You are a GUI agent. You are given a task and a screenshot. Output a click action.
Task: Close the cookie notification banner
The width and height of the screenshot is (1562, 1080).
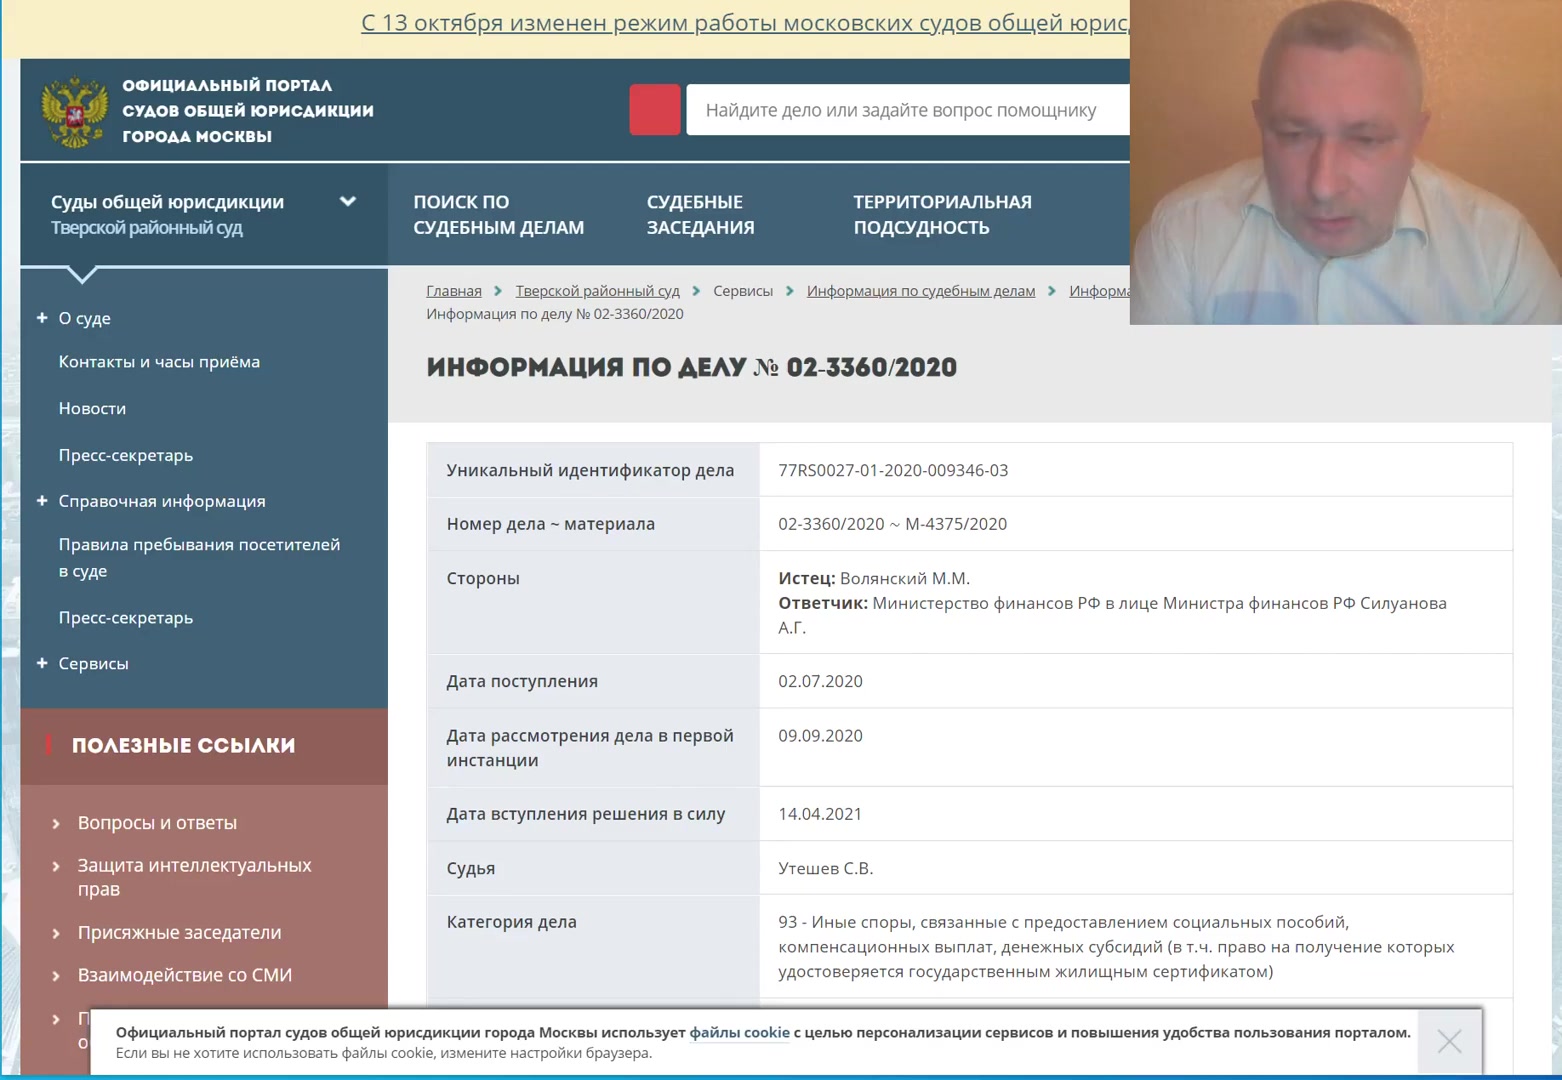point(1449,1042)
